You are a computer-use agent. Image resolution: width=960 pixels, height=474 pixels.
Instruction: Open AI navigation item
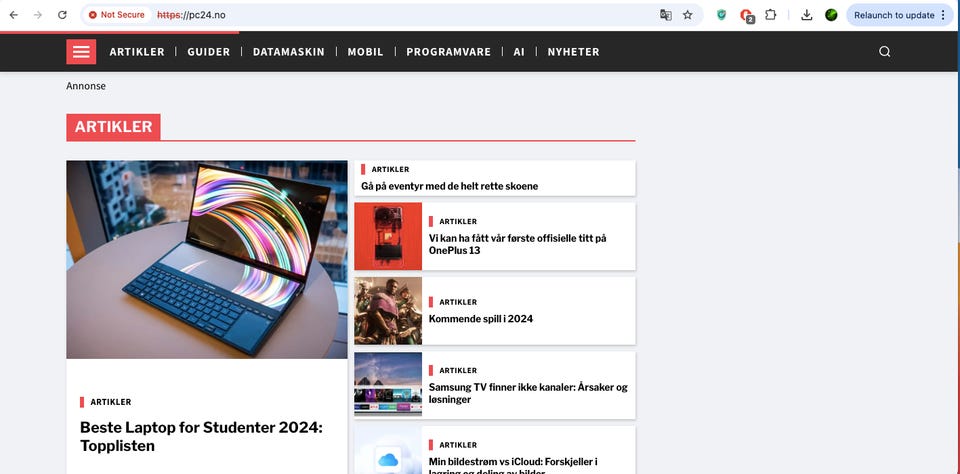[519, 52]
